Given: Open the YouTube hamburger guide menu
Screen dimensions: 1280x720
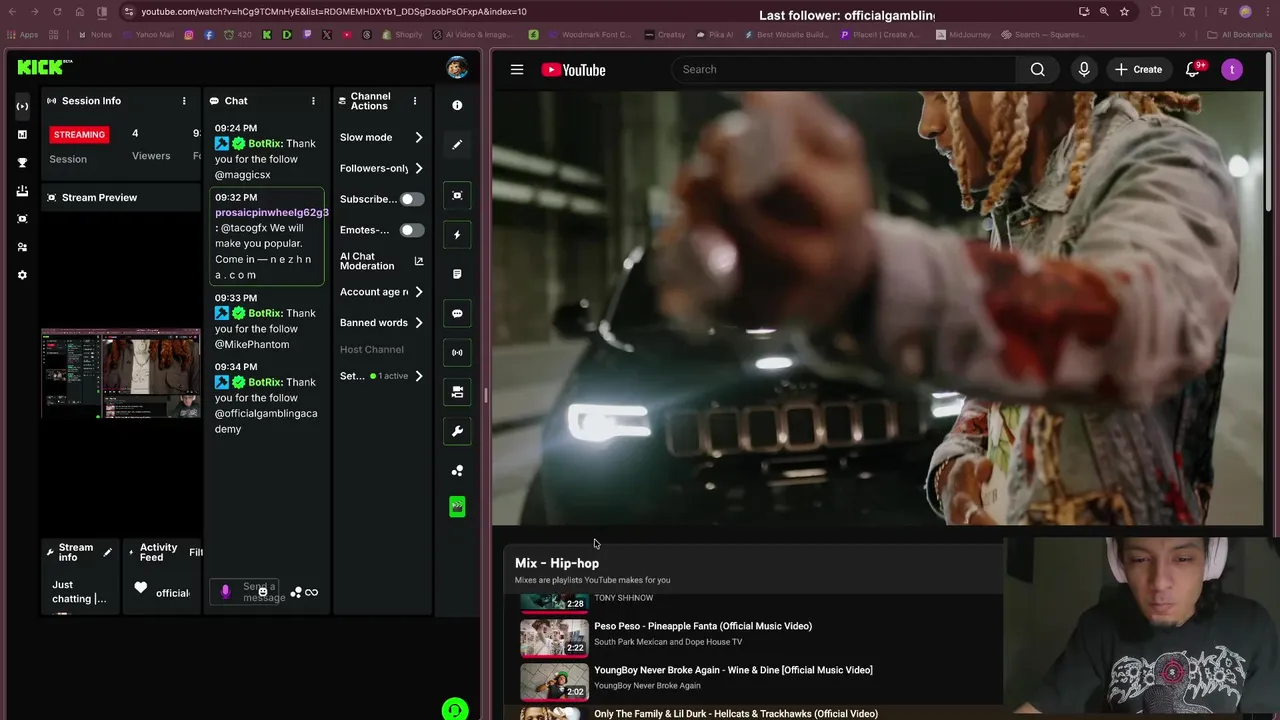Looking at the screenshot, I should [x=517, y=70].
